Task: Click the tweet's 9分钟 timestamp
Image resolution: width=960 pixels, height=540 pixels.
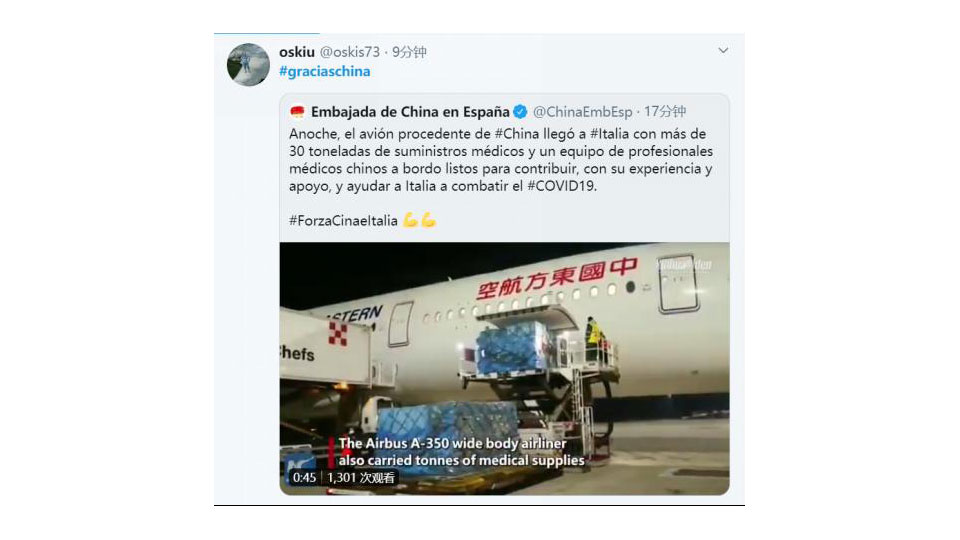Action: tap(410, 52)
